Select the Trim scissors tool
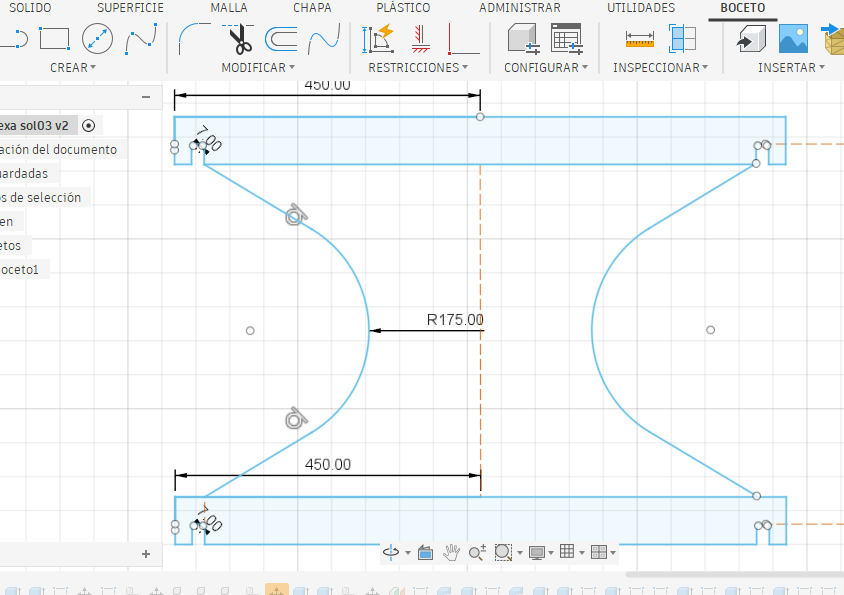The width and height of the screenshot is (844, 595). 238,39
